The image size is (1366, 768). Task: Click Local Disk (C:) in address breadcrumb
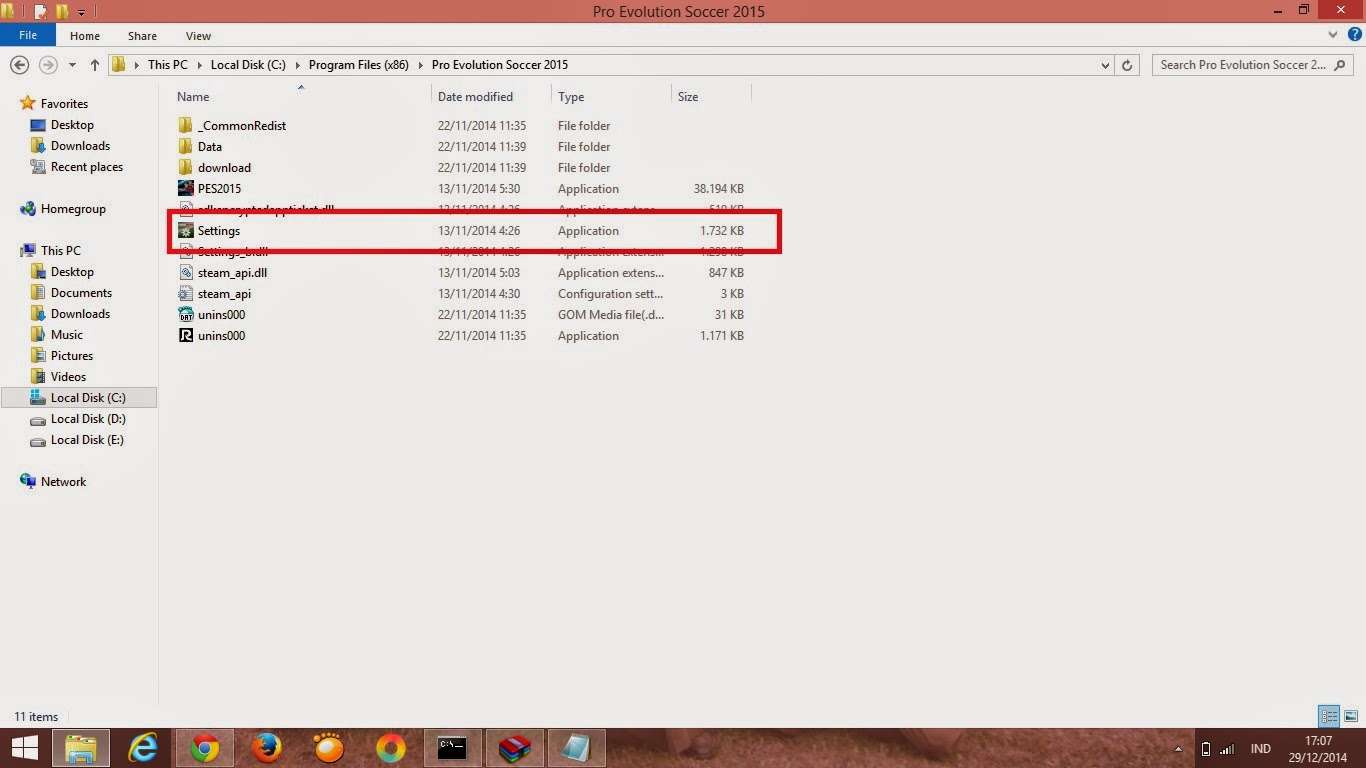pyautogui.click(x=248, y=65)
